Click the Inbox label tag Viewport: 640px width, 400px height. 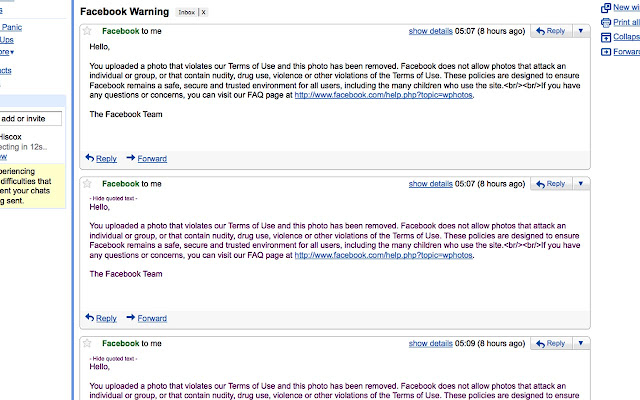(187, 12)
